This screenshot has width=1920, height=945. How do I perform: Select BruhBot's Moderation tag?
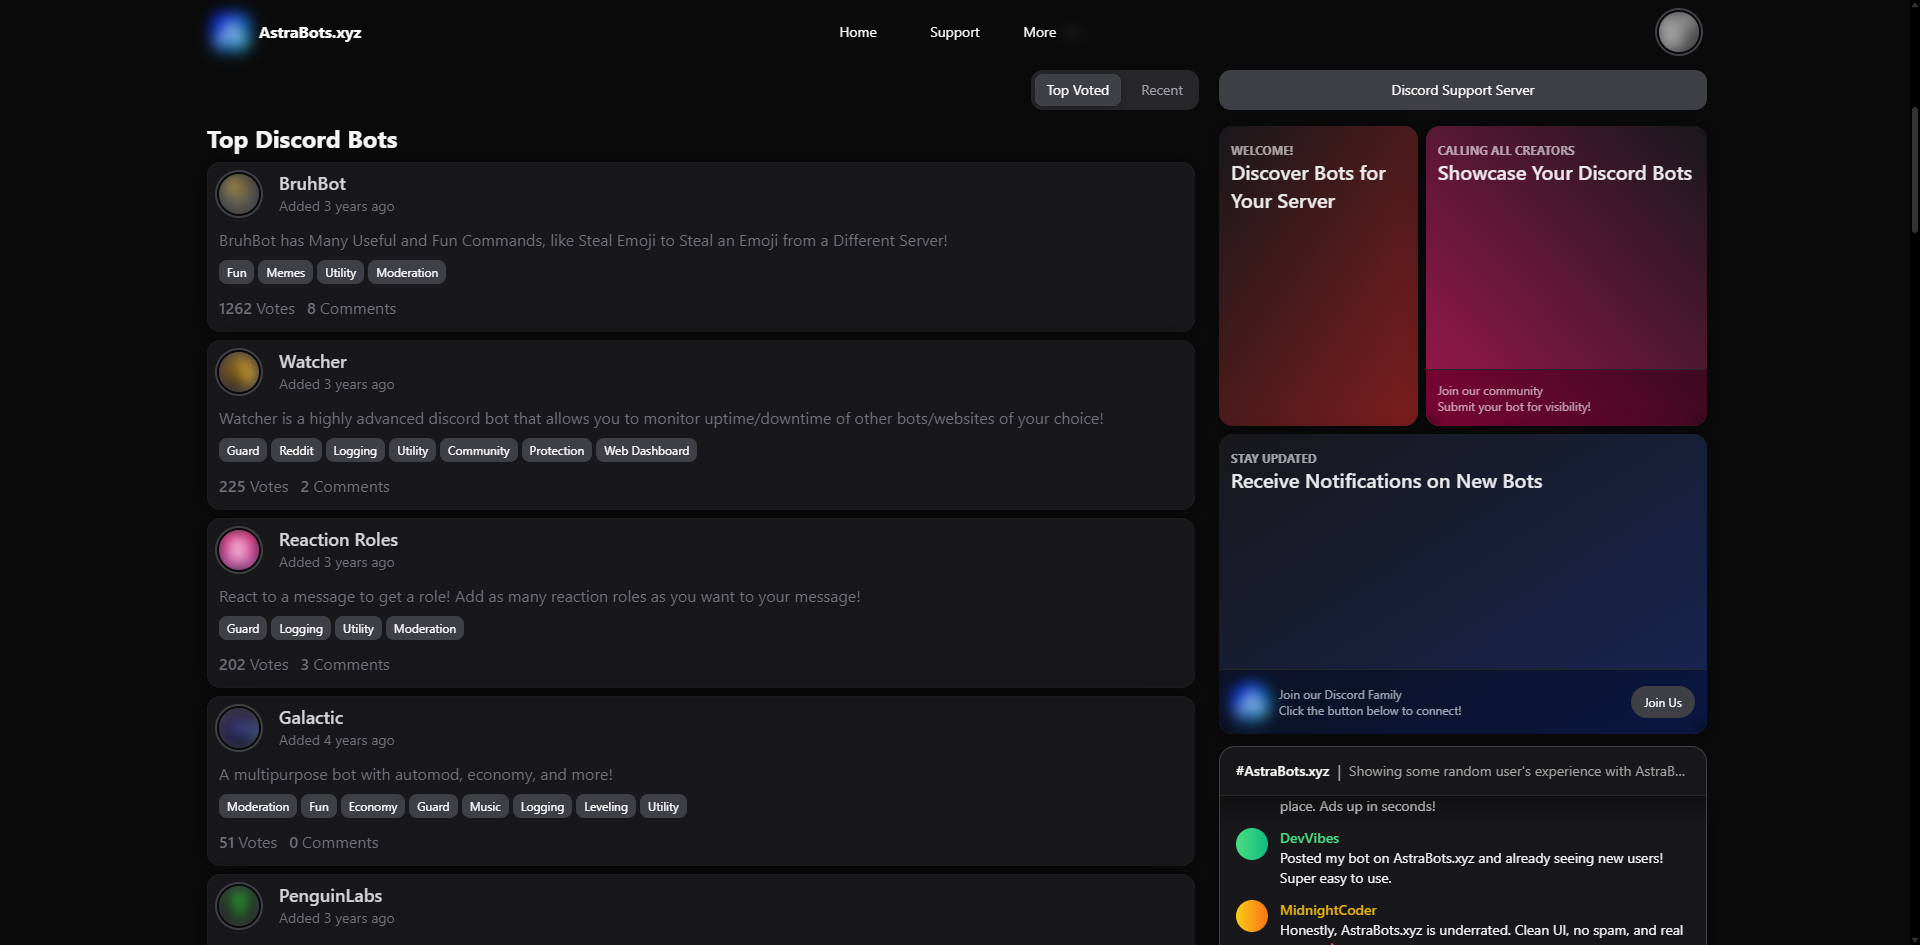(407, 273)
